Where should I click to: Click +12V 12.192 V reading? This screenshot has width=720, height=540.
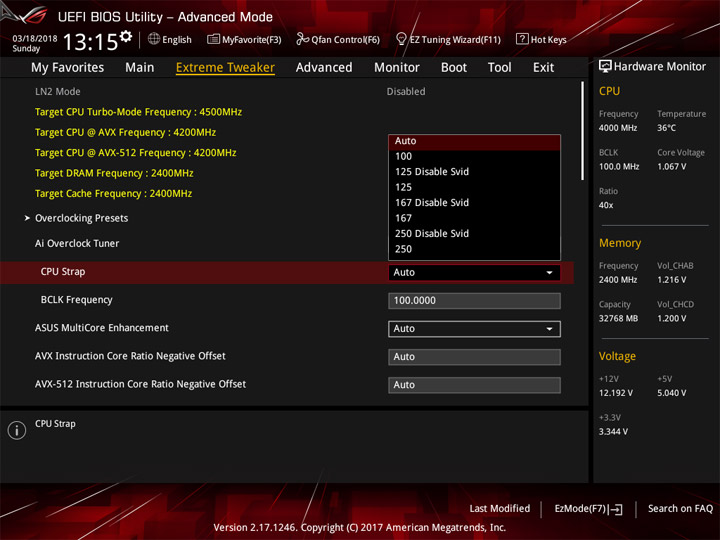pyautogui.click(x=615, y=393)
